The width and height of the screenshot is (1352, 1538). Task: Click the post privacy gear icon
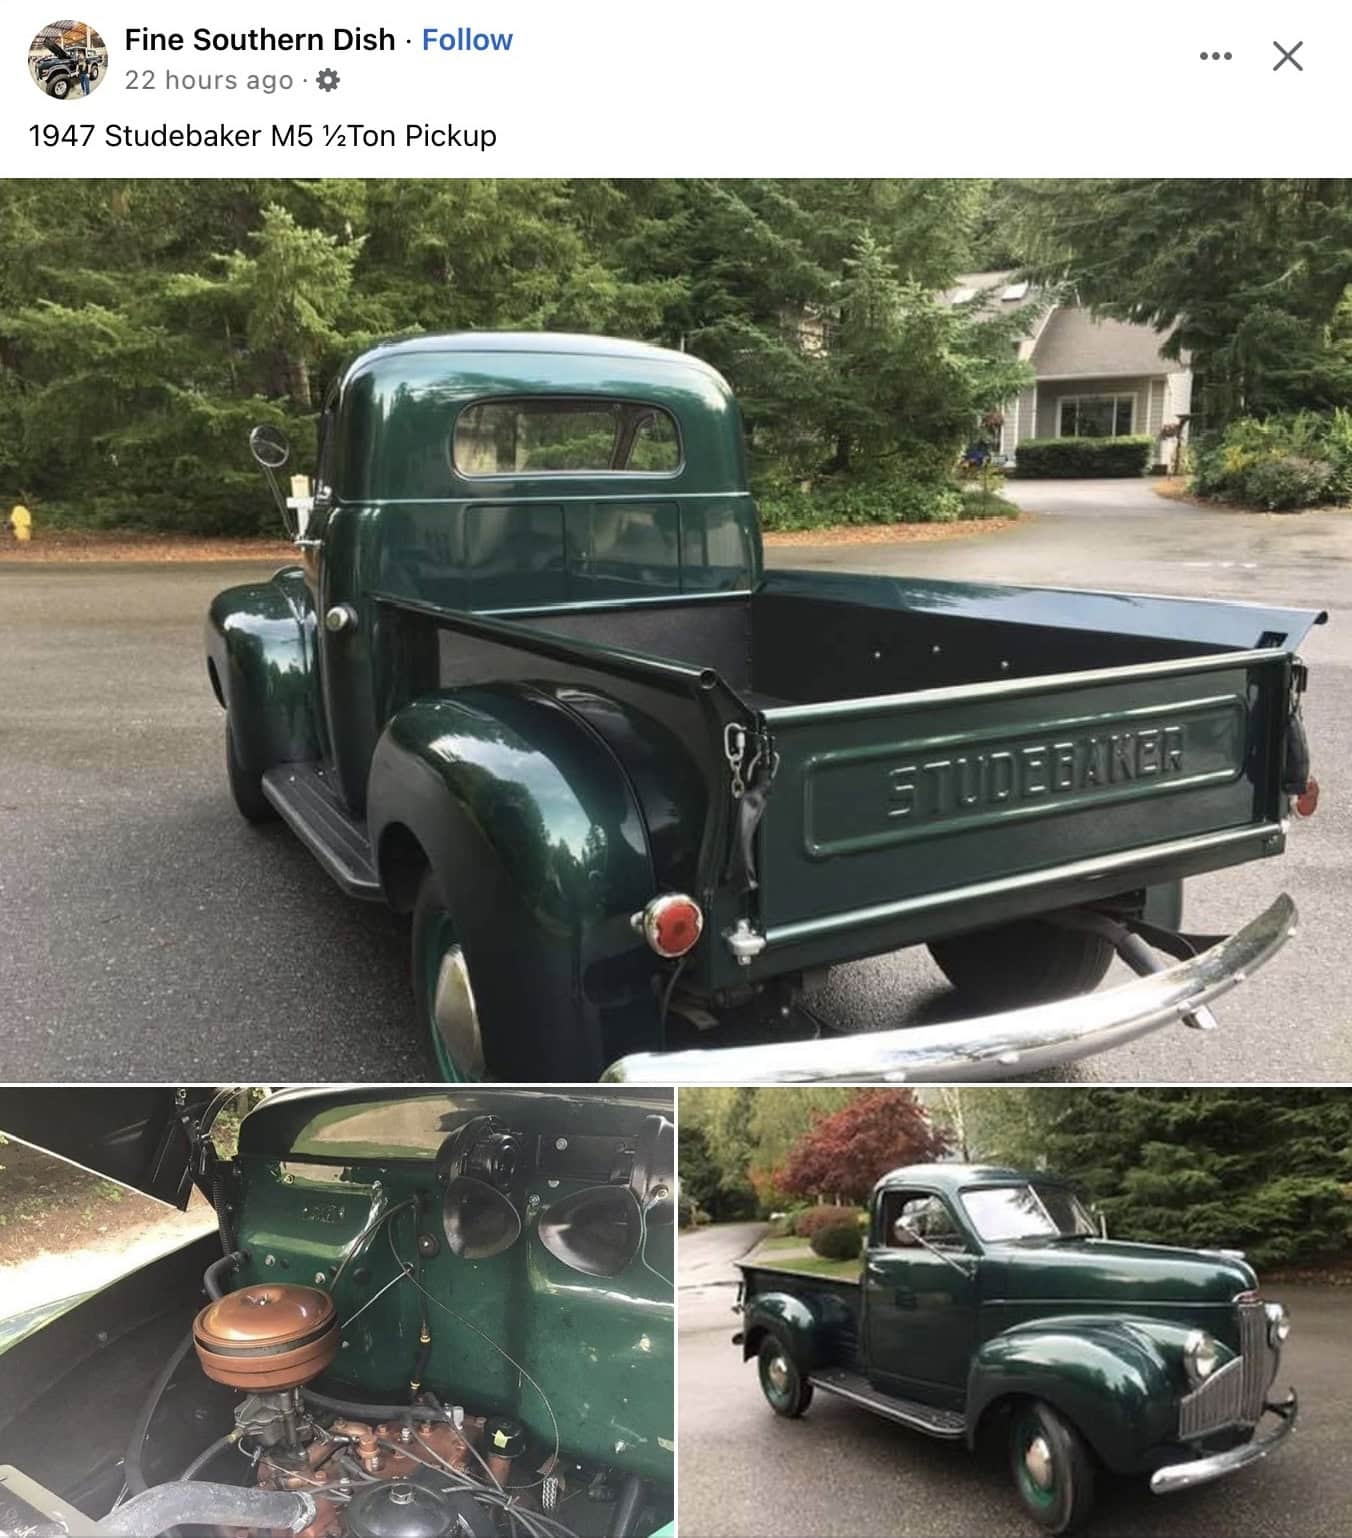(327, 80)
